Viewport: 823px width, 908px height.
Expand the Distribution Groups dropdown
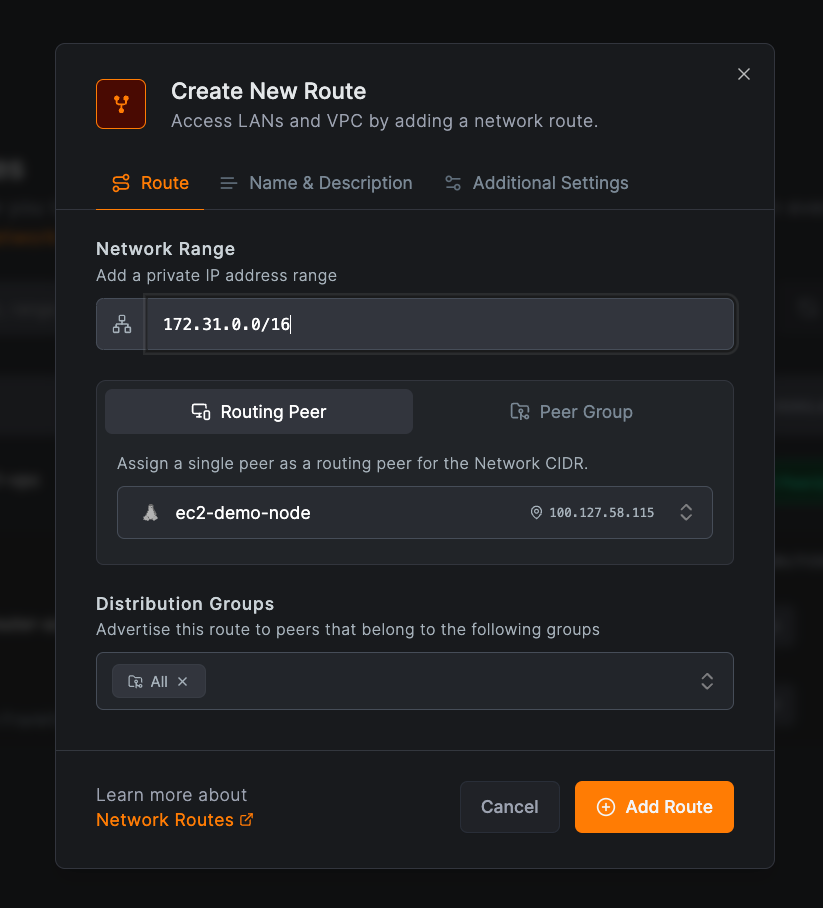pos(706,681)
